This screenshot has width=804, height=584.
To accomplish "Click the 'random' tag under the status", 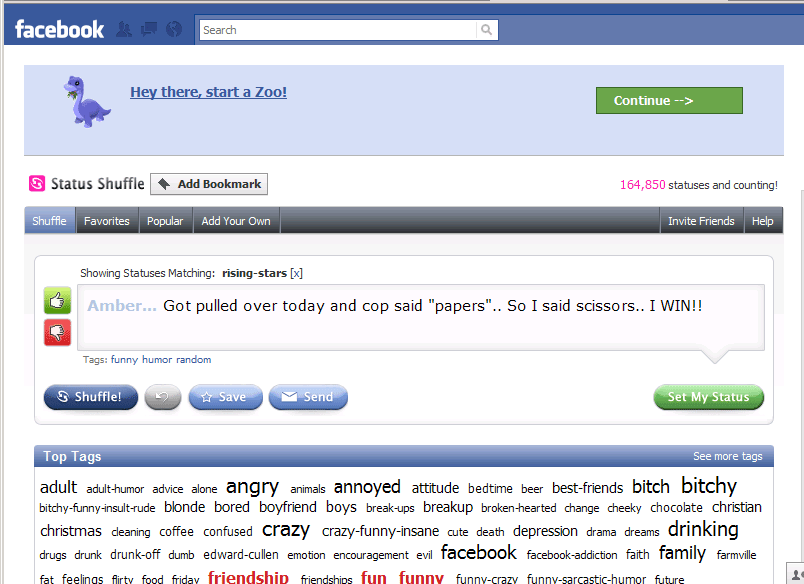I will pyautogui.click(x=193, y=359).
